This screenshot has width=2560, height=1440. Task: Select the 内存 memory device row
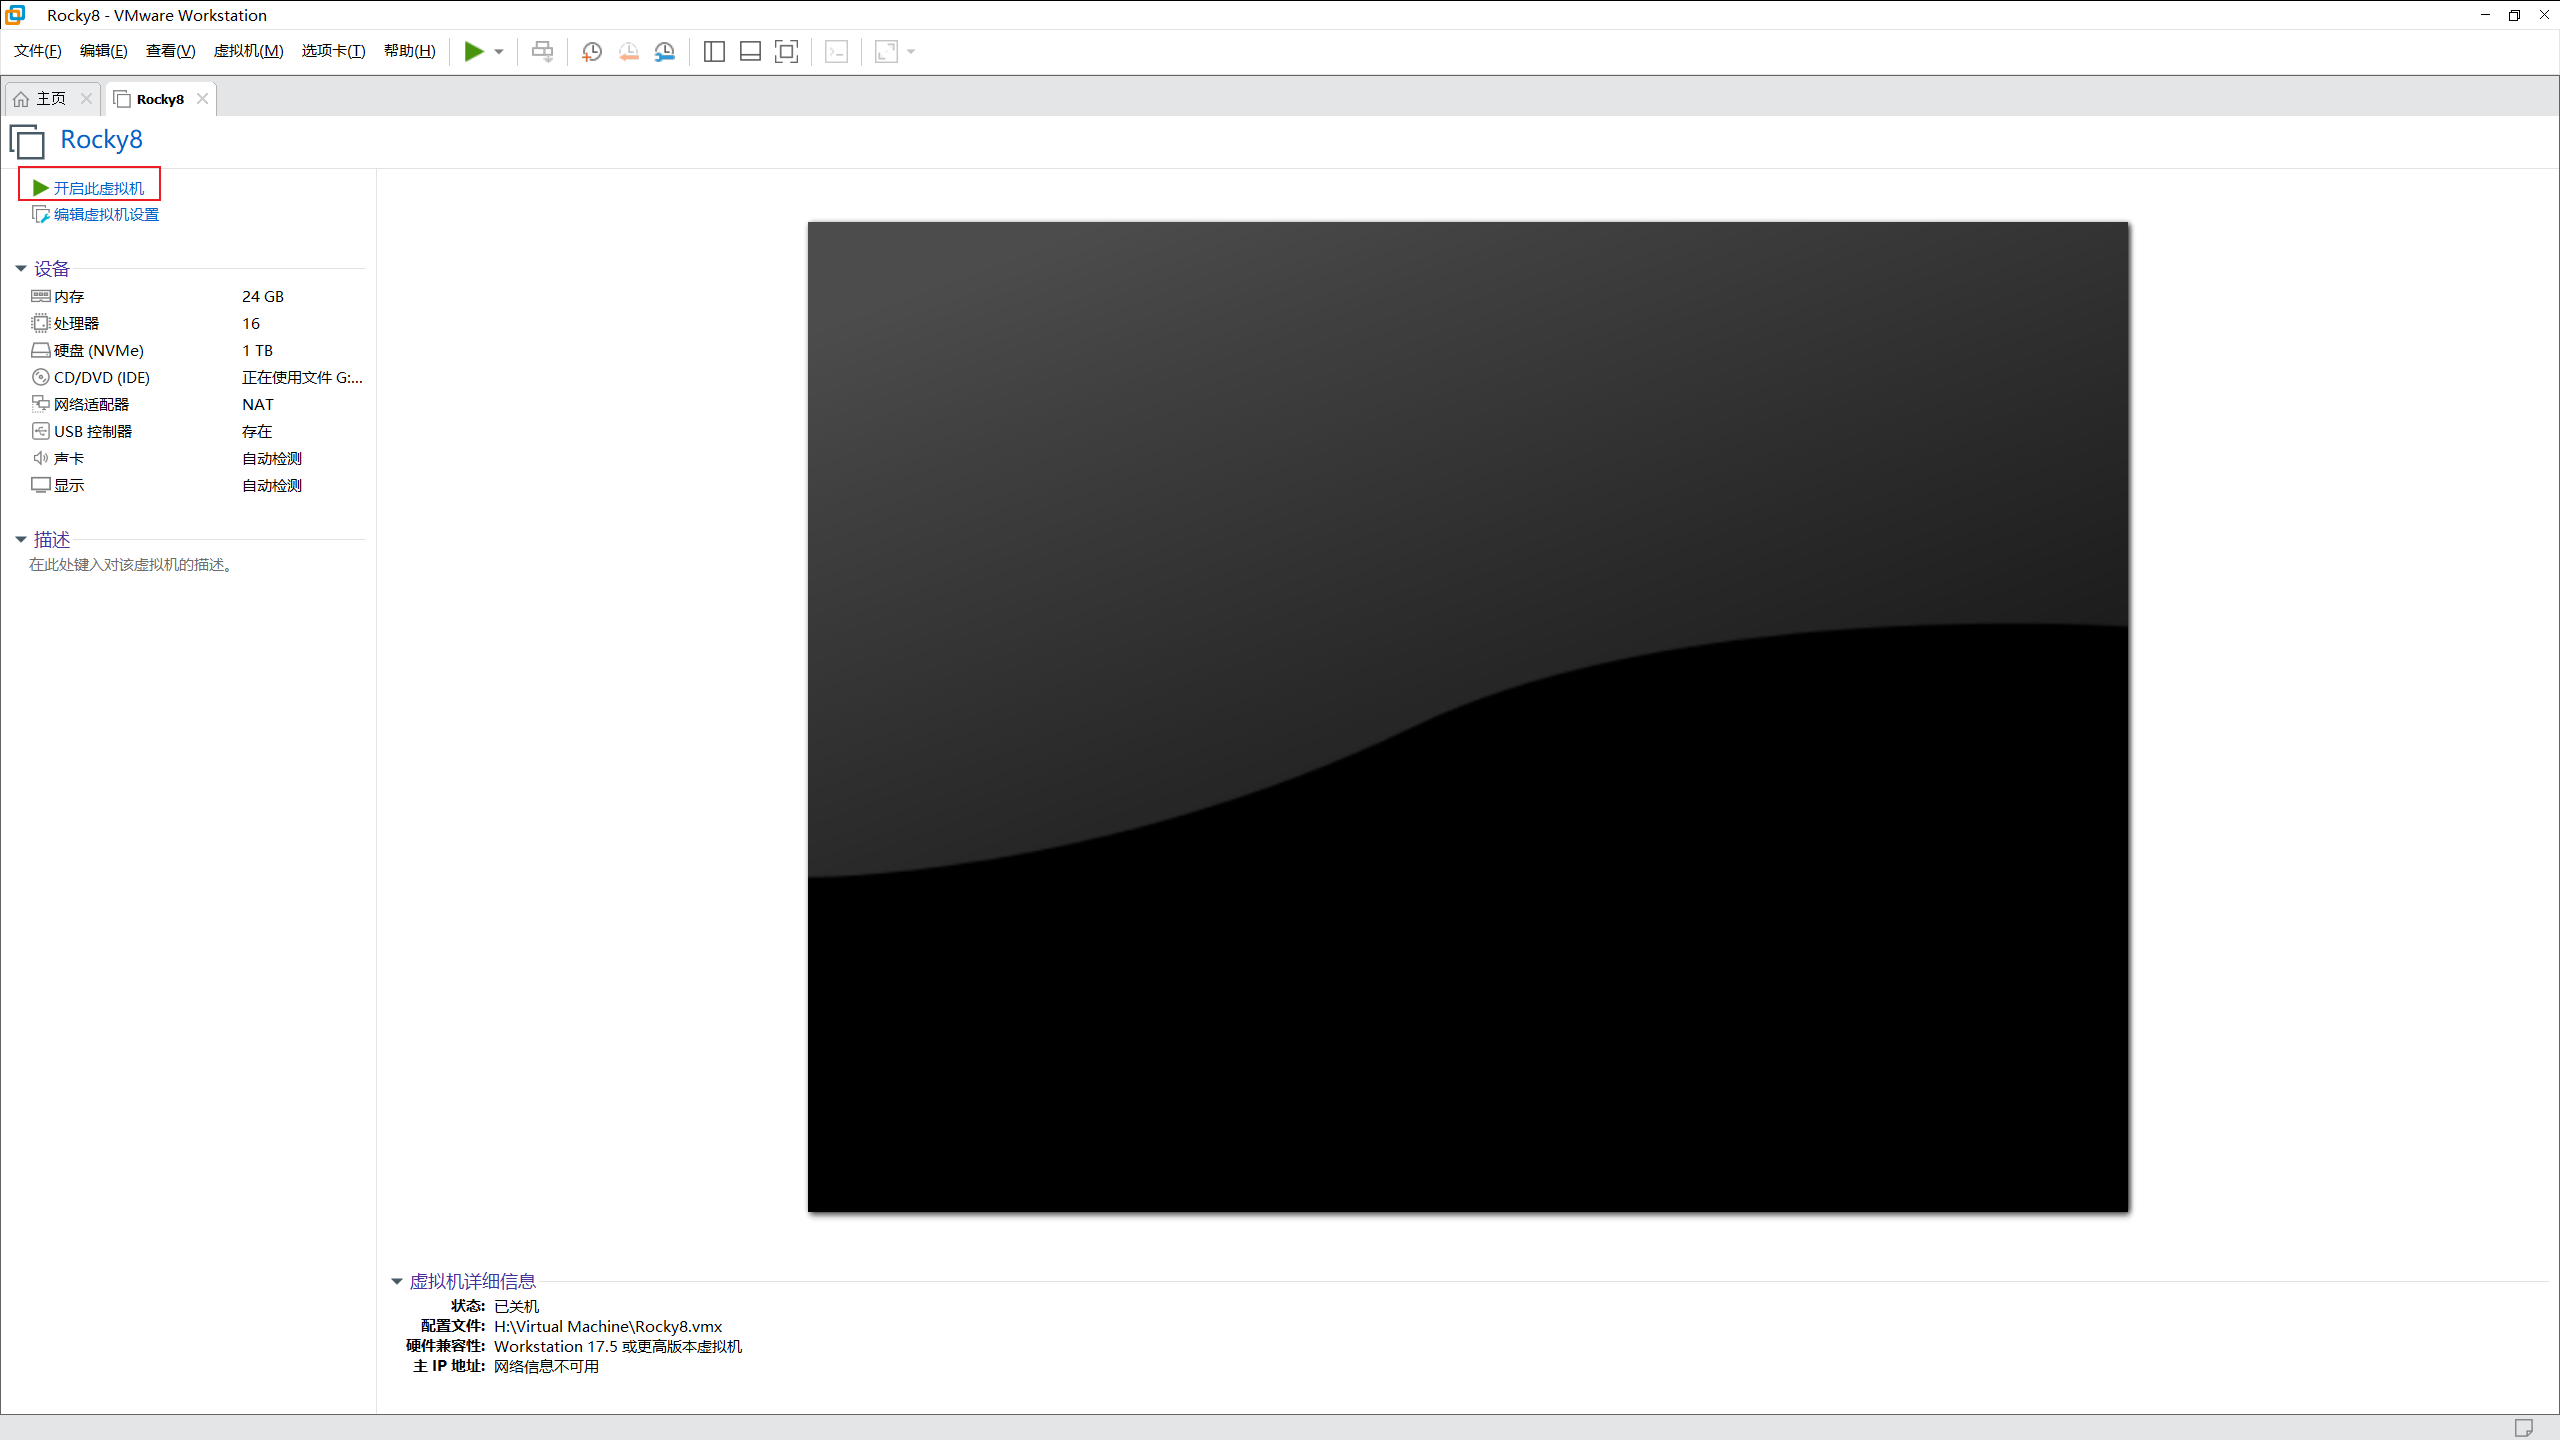[x=70, y=296]
